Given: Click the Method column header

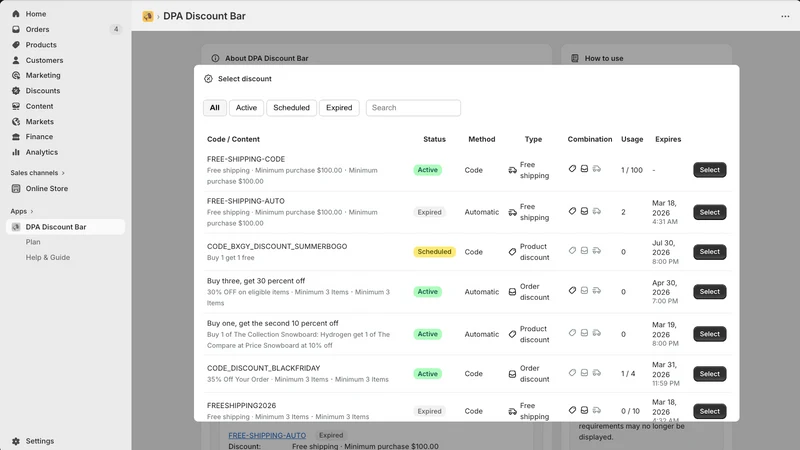Looking at the screenshot, I should 482,139.
